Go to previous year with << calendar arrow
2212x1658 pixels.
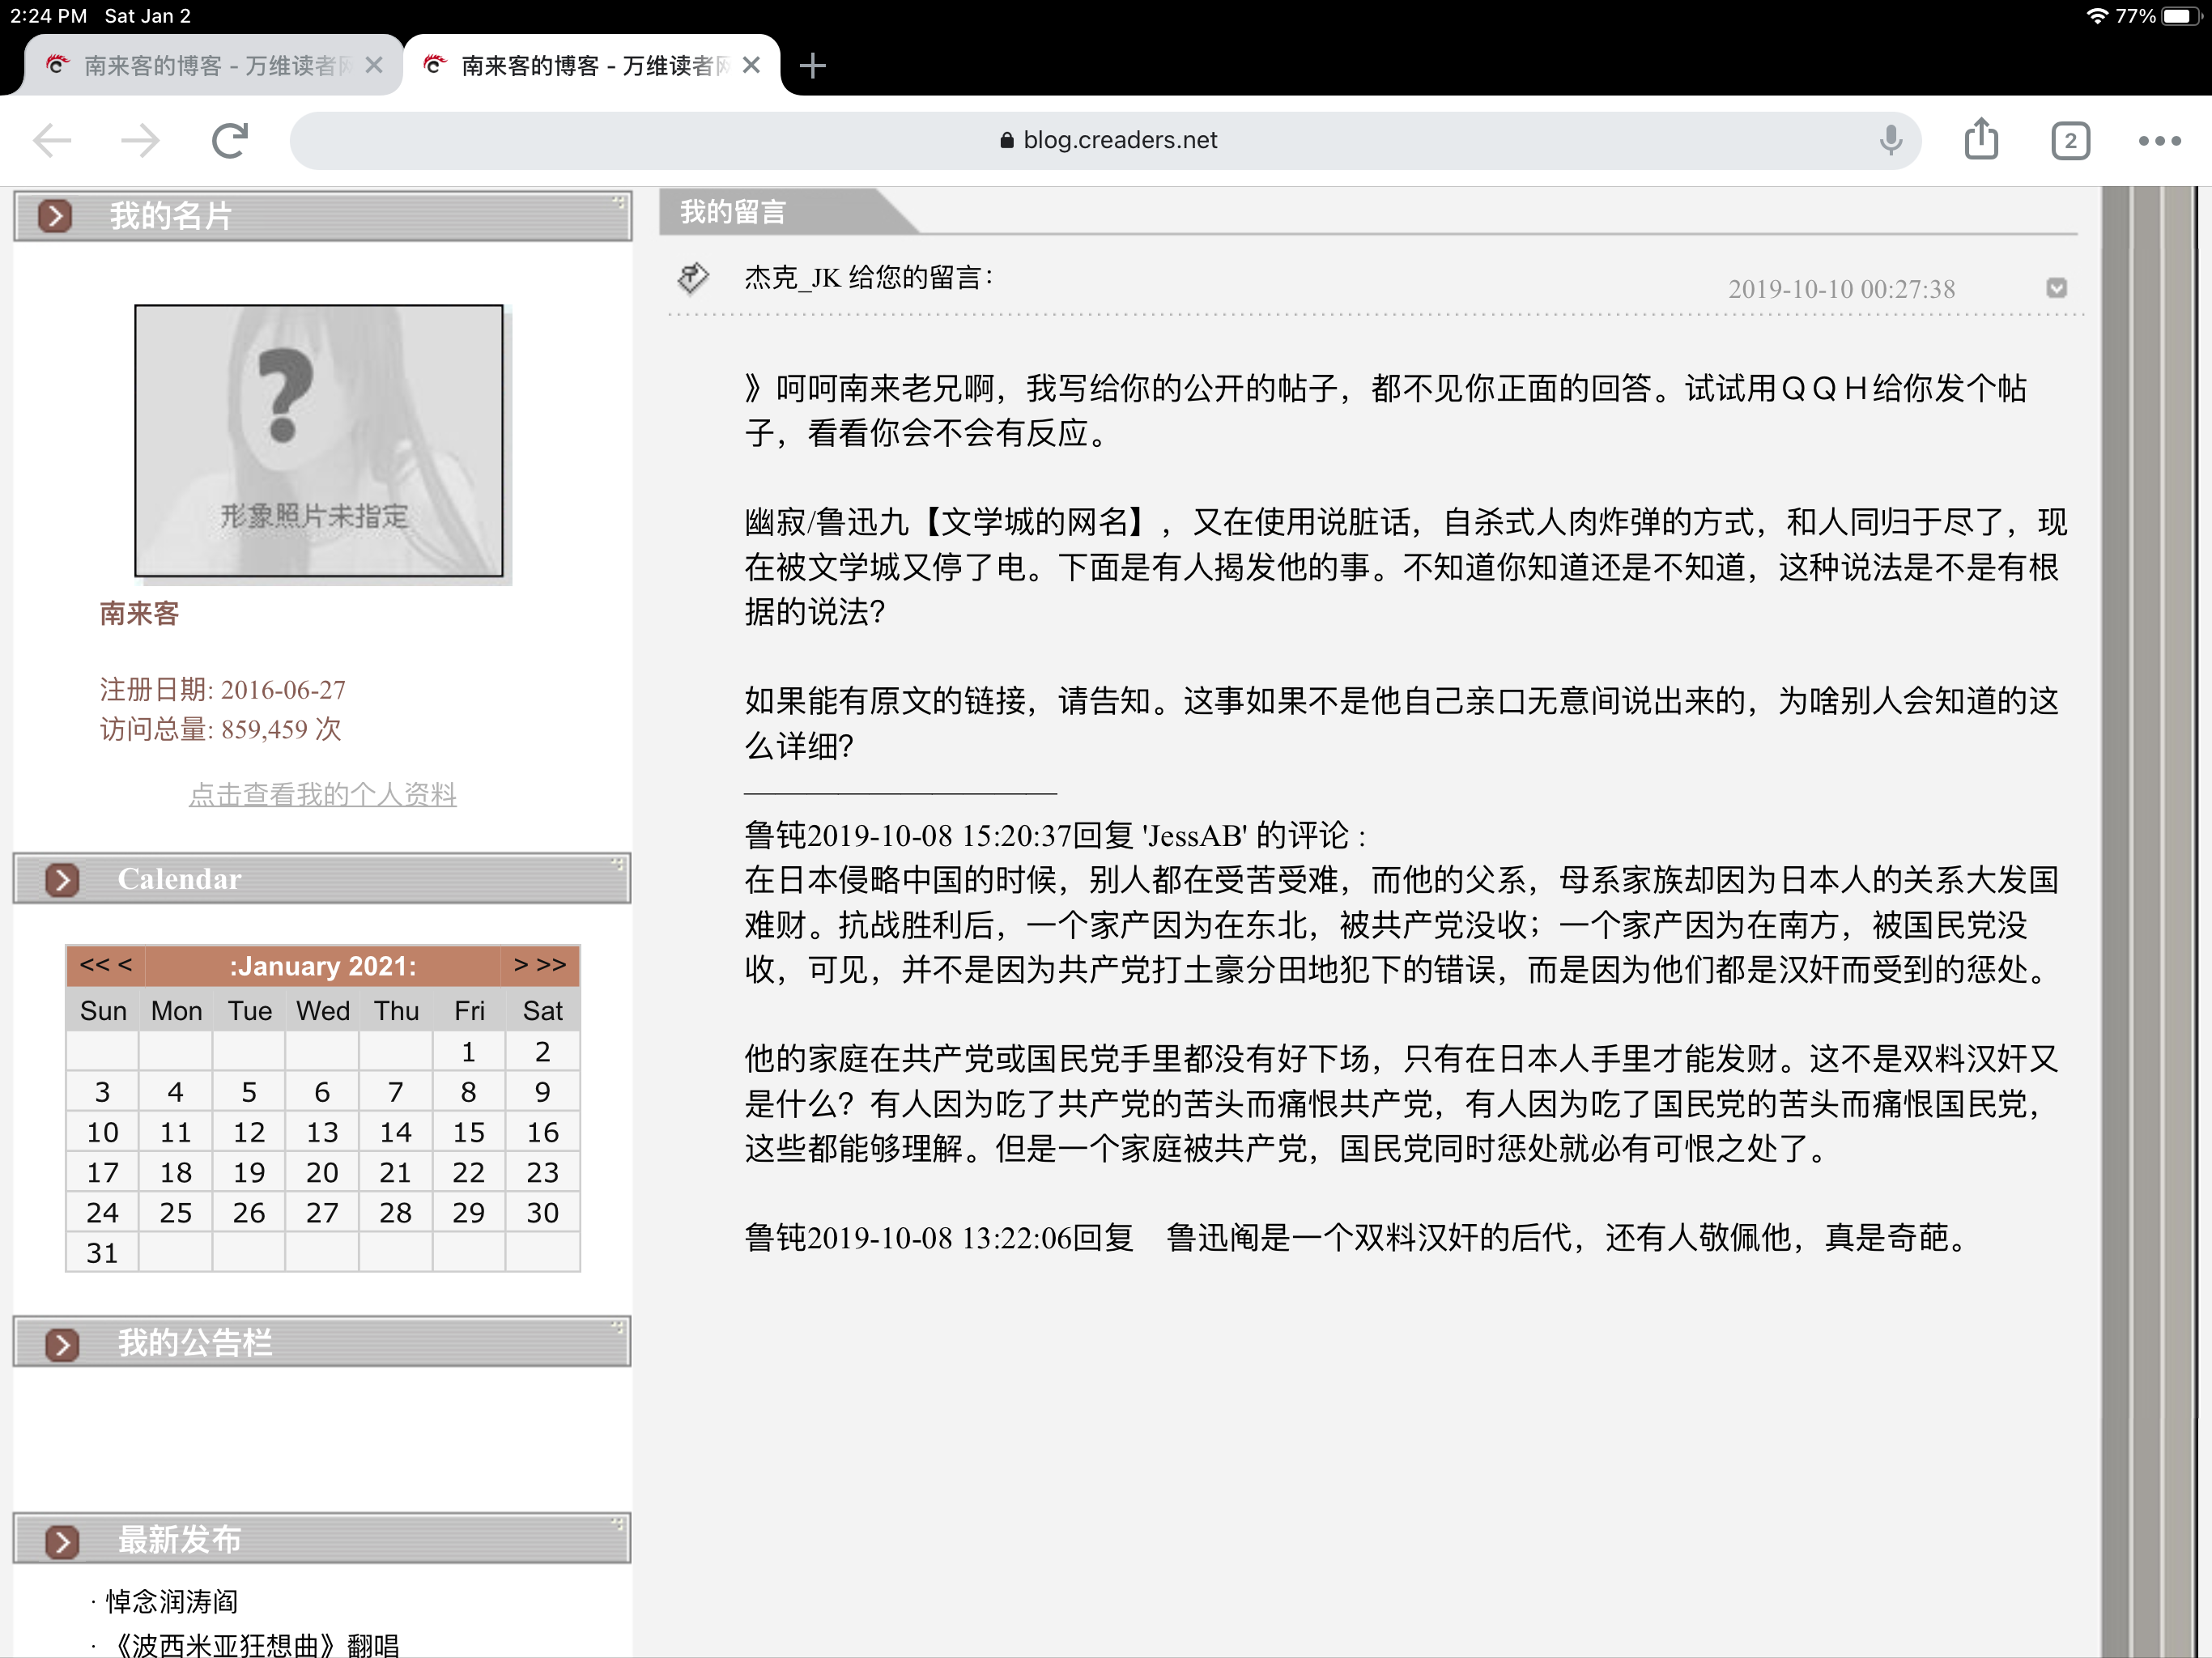[x=94, y=965]
